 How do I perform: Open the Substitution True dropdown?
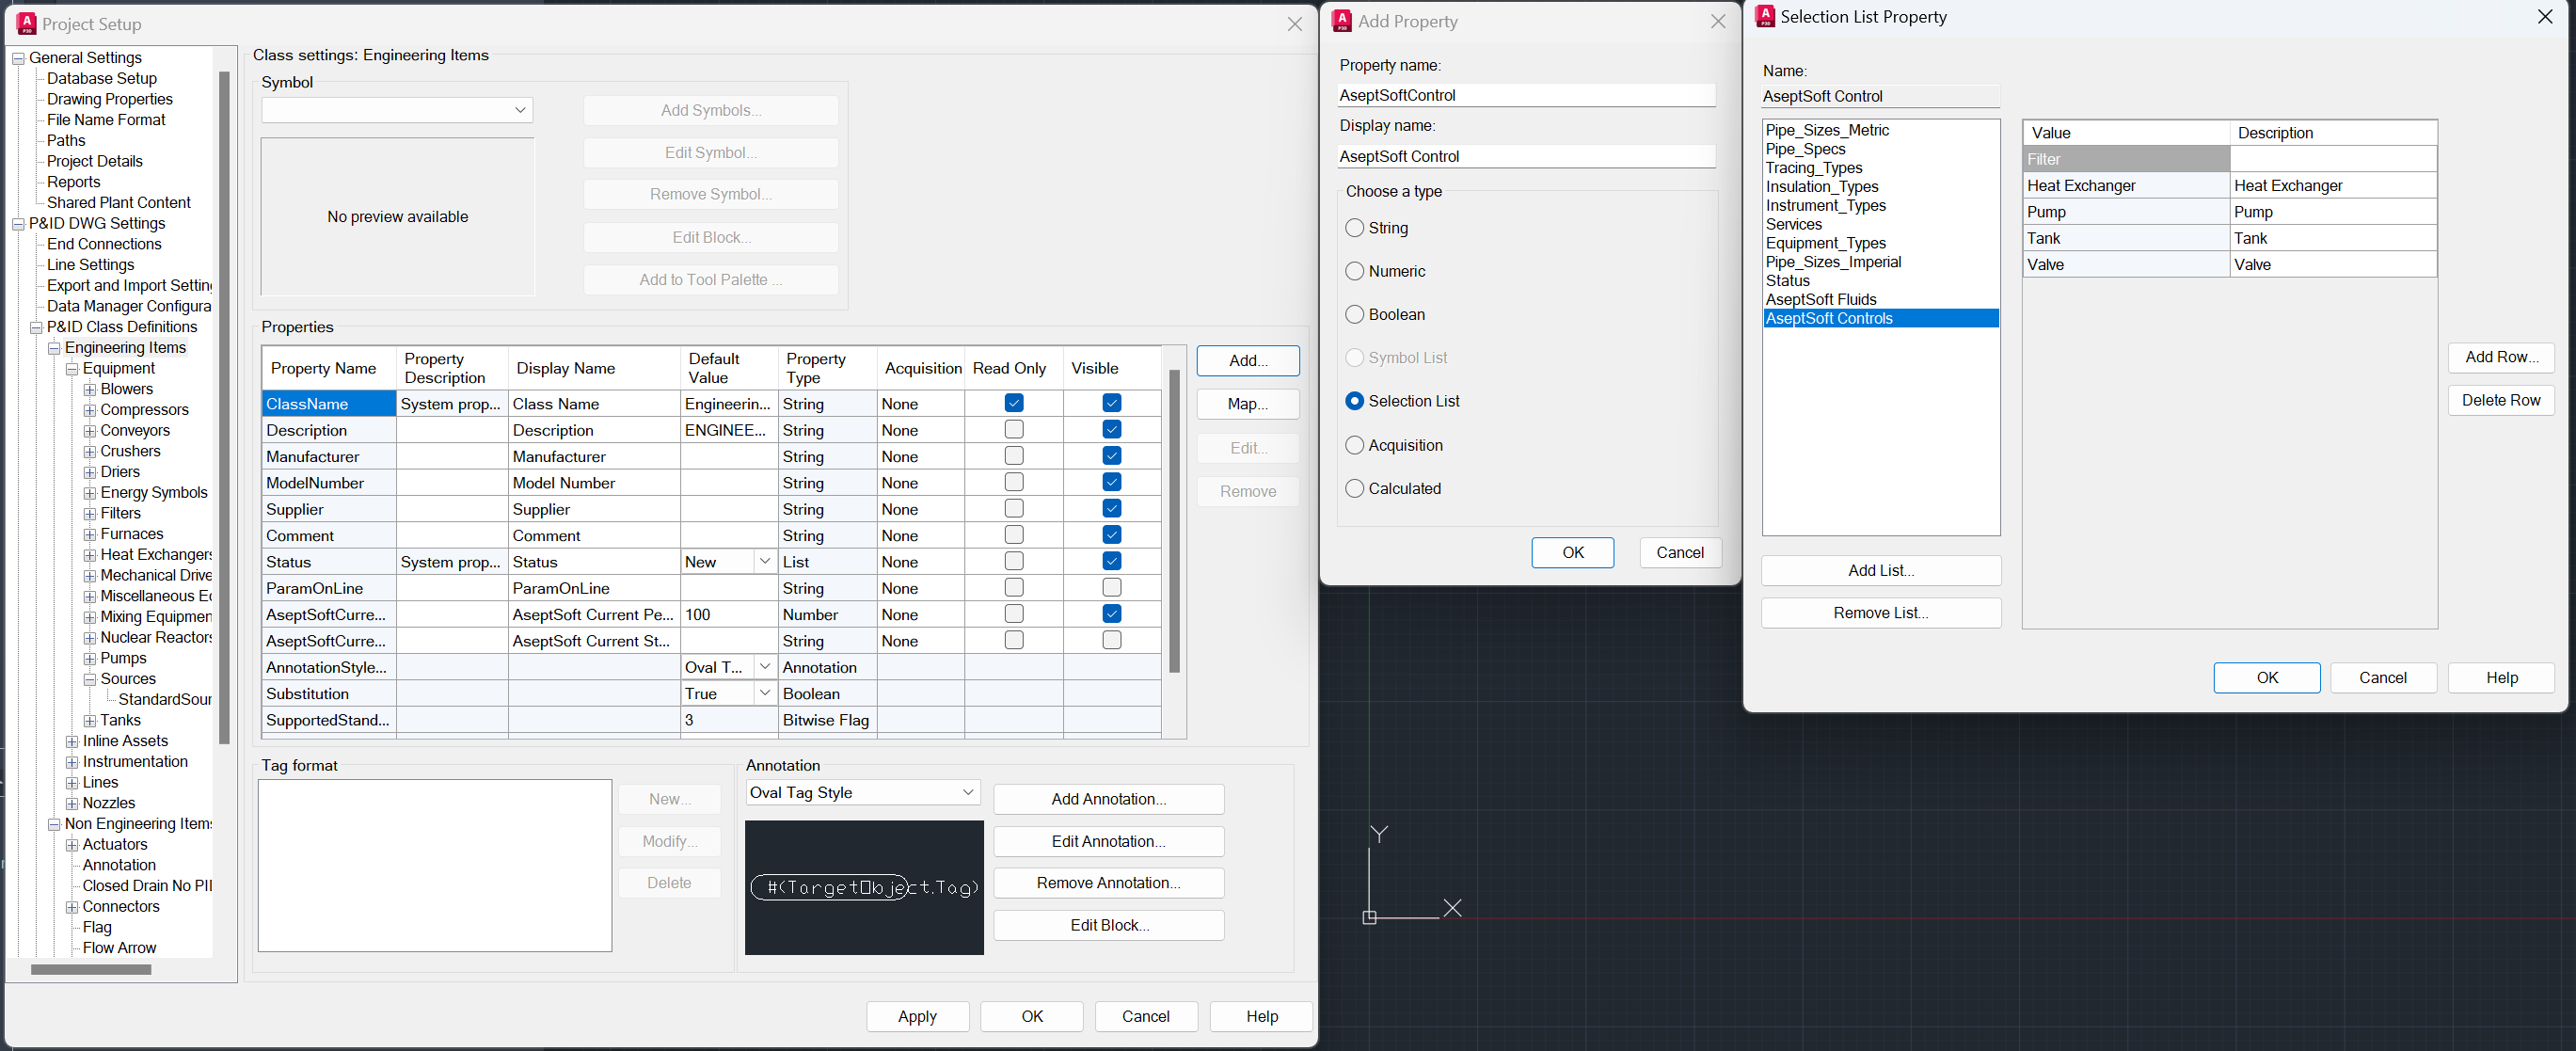coord(765,693)
